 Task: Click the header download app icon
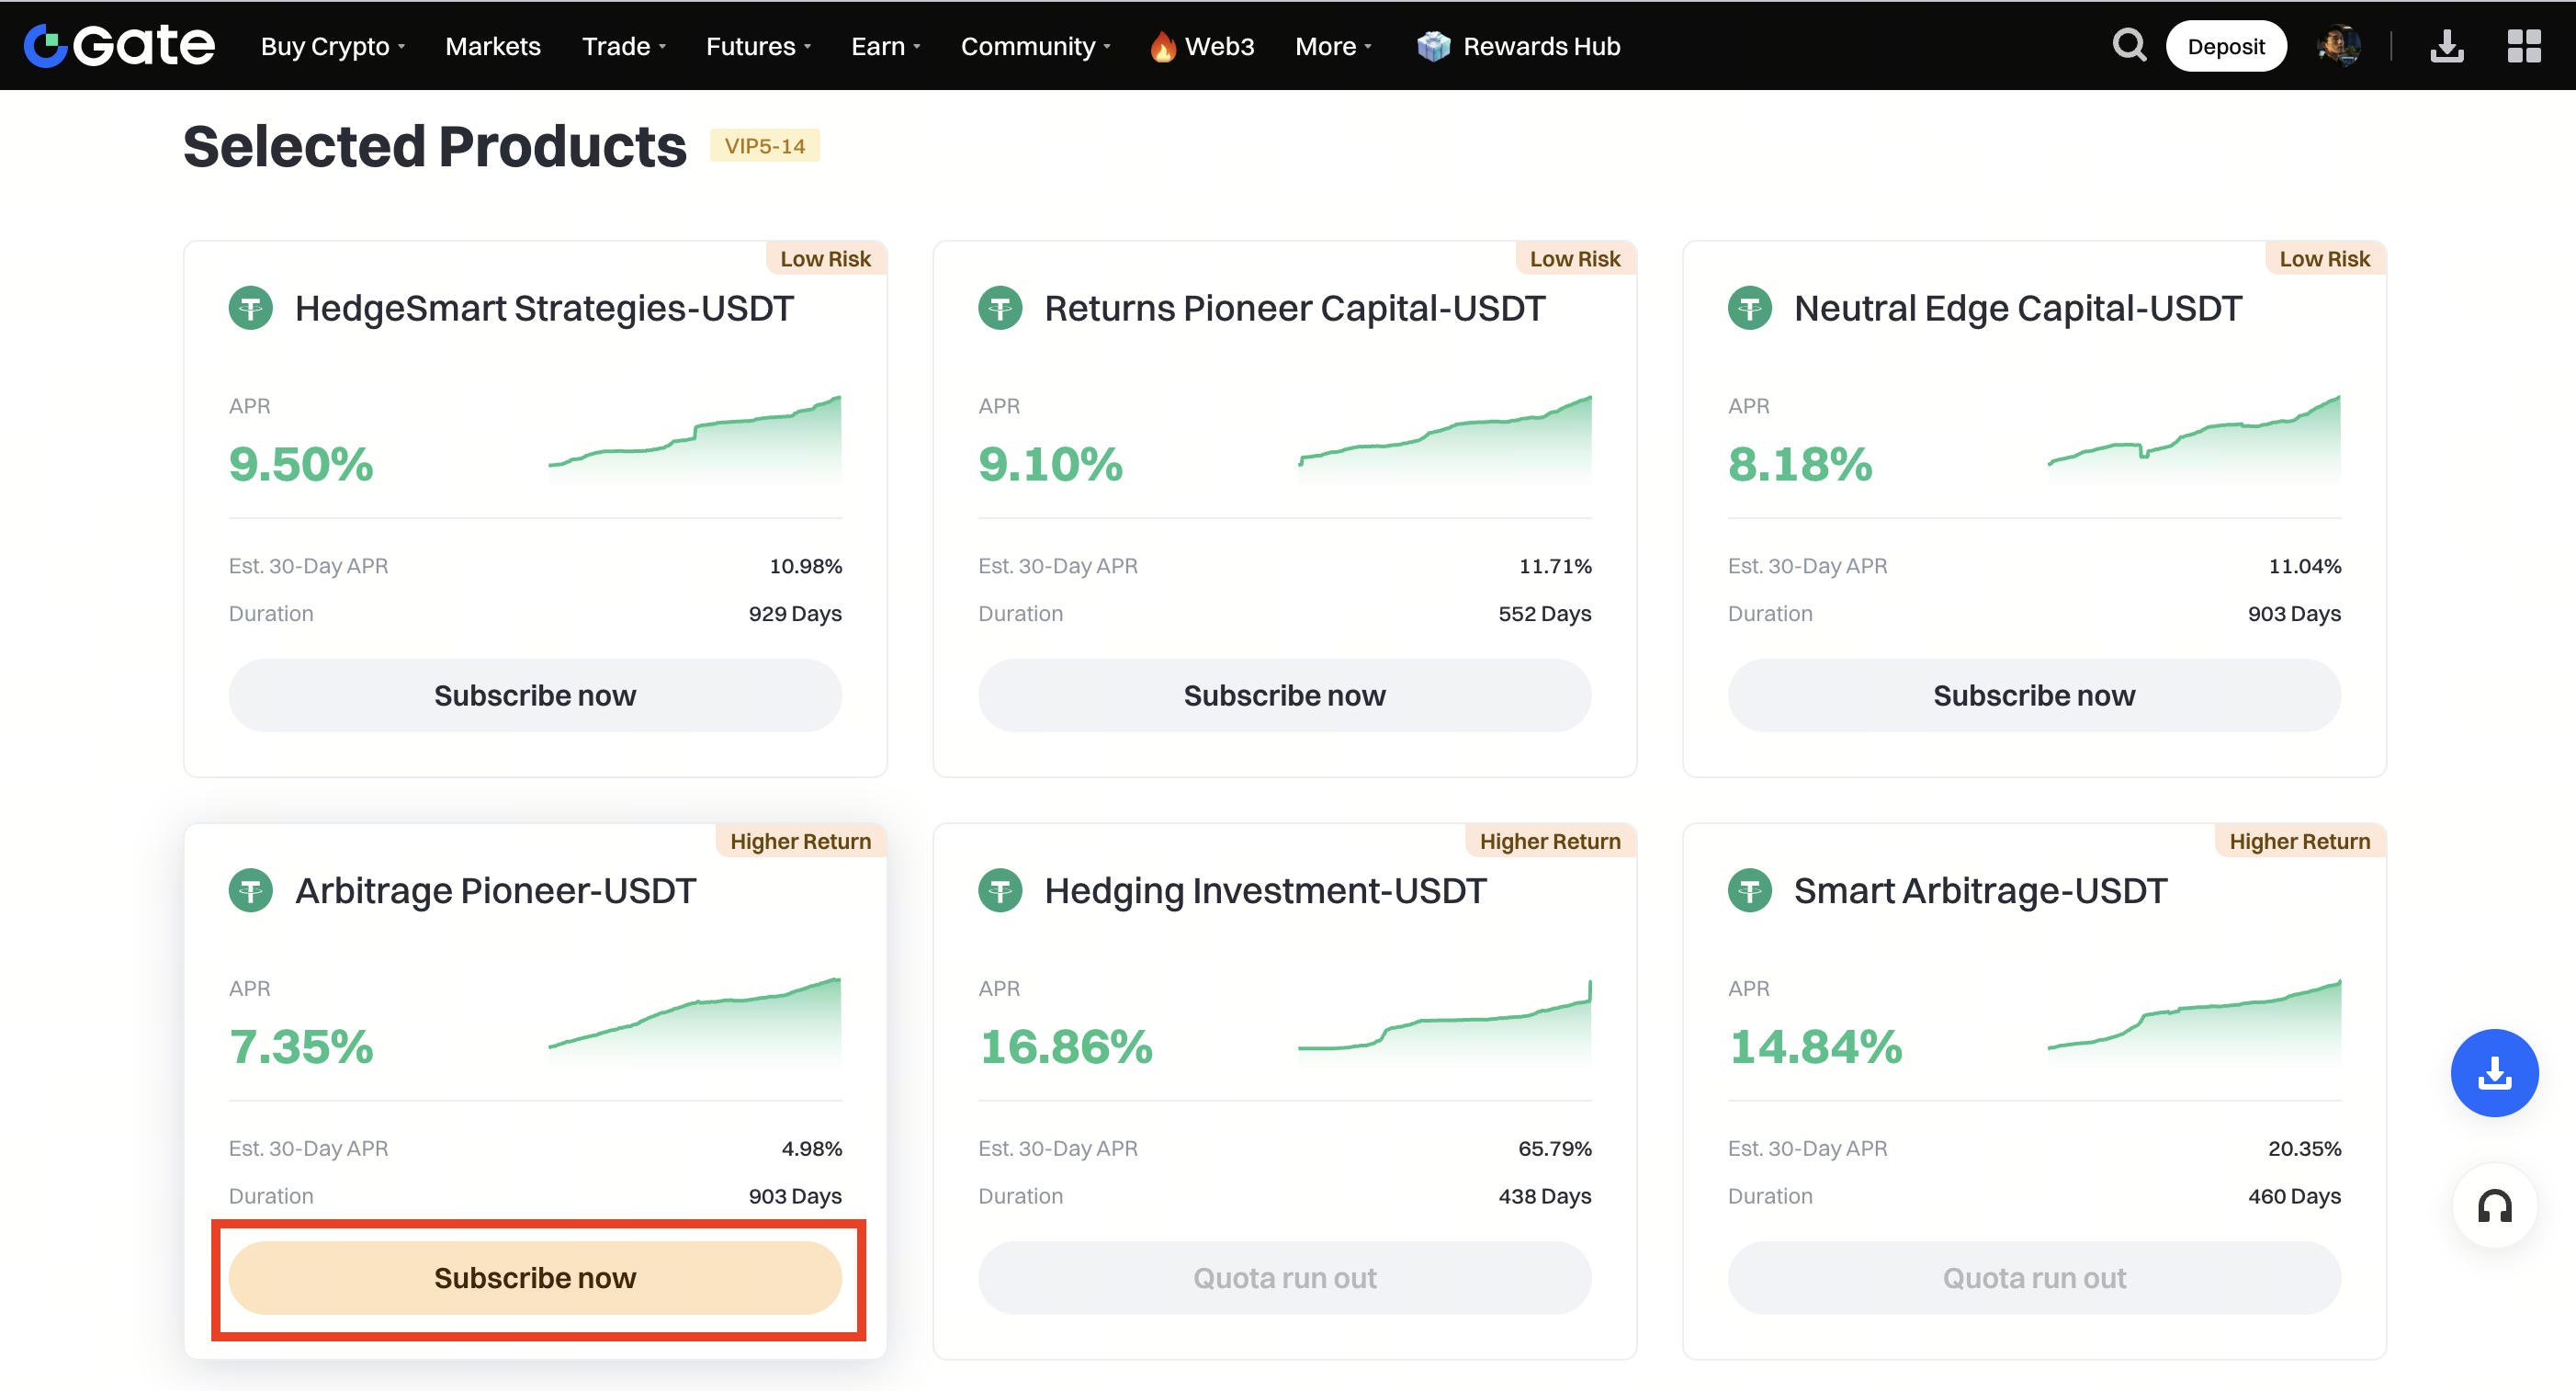pos(2446,46)
